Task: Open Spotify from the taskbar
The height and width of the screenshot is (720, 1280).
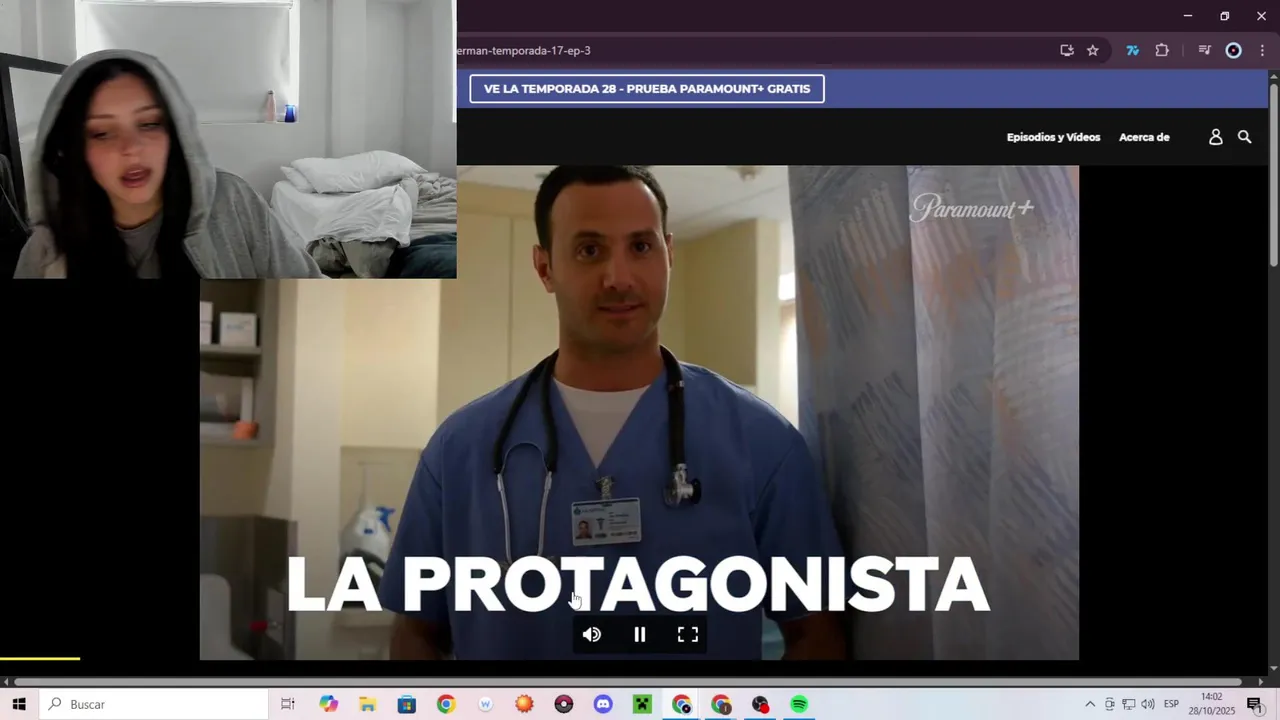Action: click(799, 704)
